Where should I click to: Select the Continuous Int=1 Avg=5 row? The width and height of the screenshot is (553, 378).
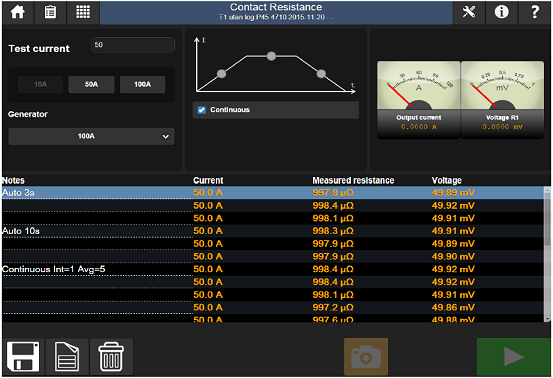click(273, 269)
